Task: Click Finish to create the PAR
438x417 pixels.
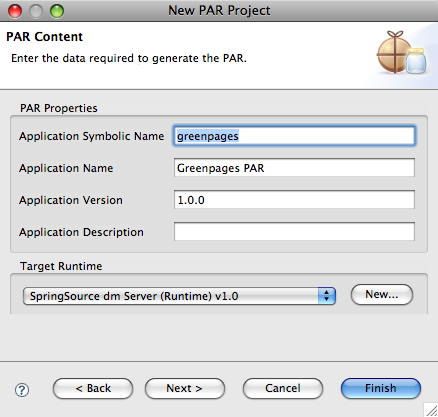Action: [381, 388]
